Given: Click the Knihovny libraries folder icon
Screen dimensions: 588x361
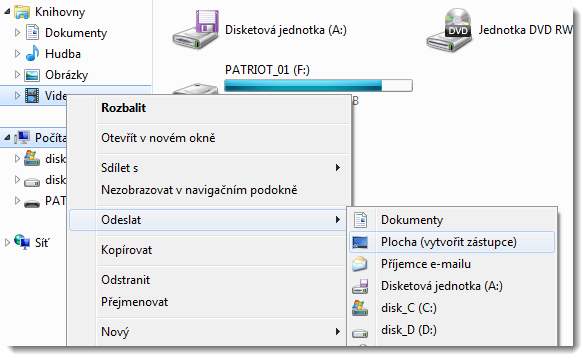Looking at the screenshot, I should [22, 12].
